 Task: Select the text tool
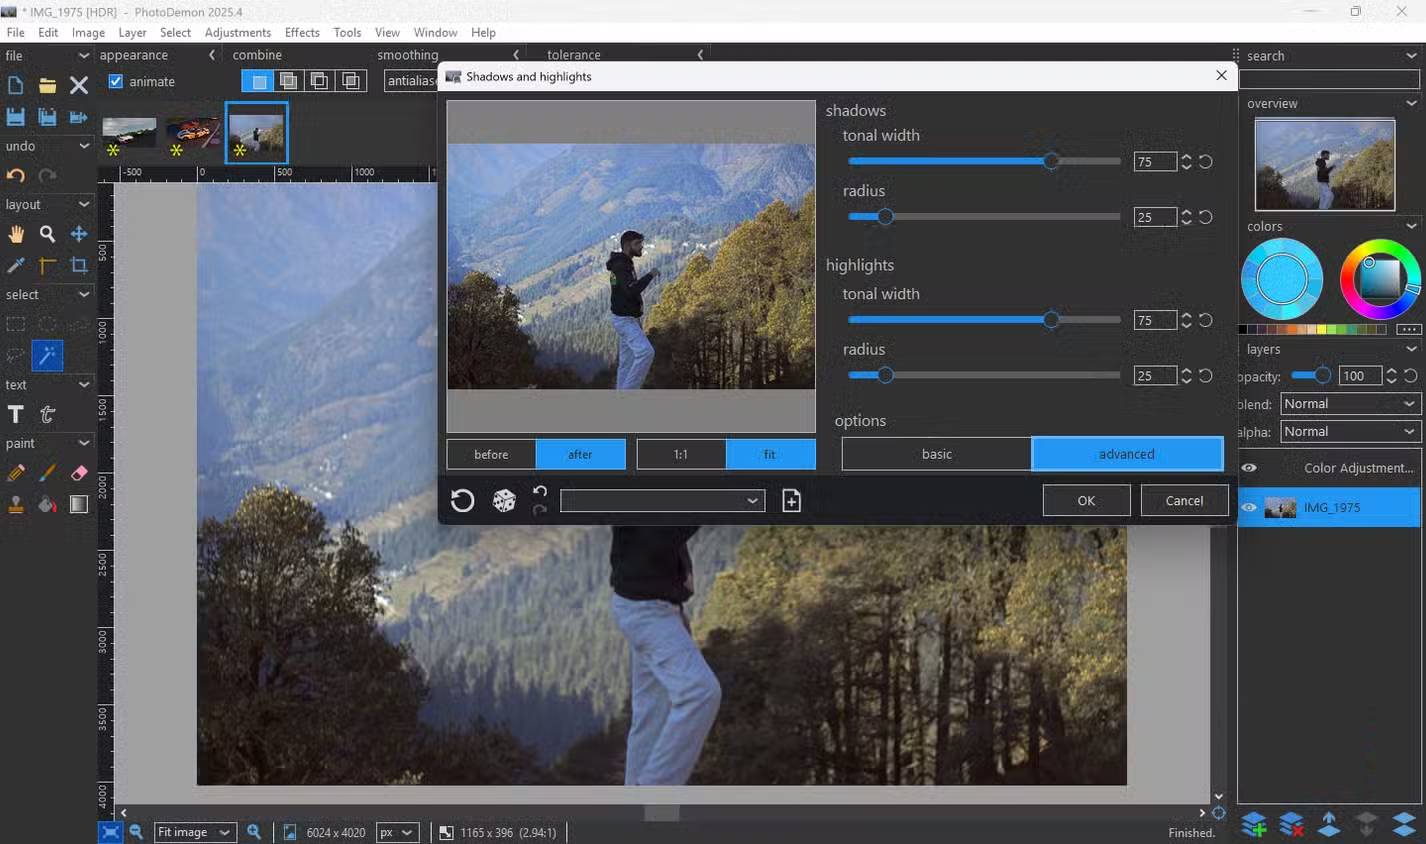pos(16,414)
